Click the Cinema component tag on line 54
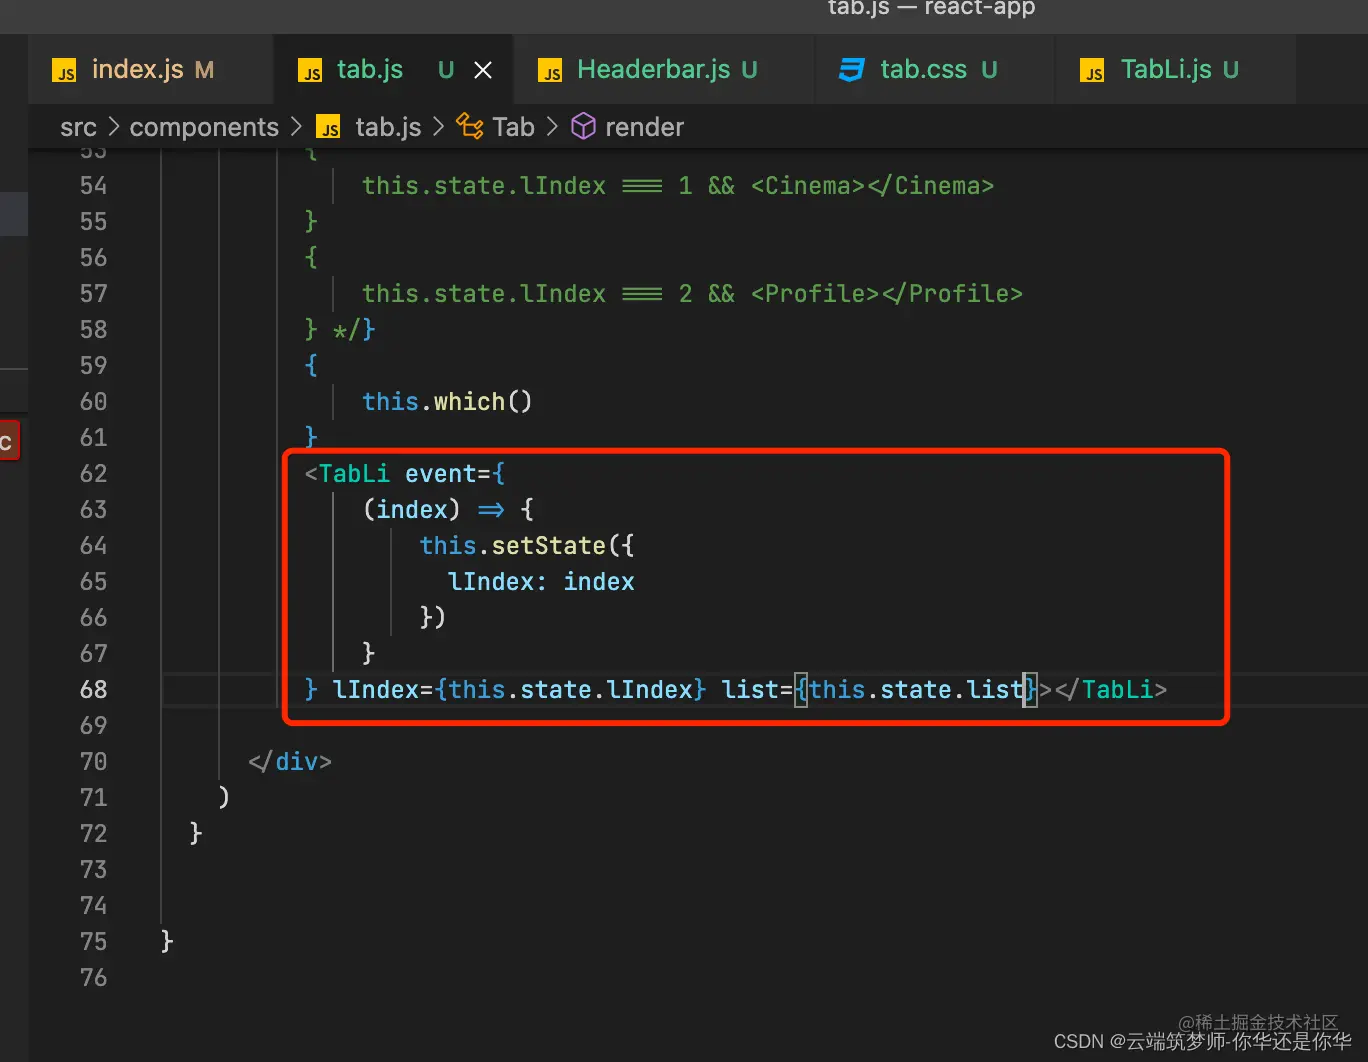This screenshot has height=1062, width=1368. (872, 186)
